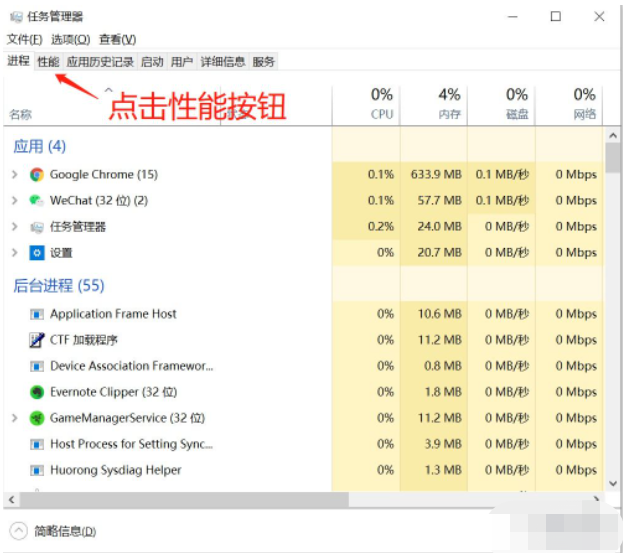
Task: Expand the WeChat process group
Action: point(14,200)
